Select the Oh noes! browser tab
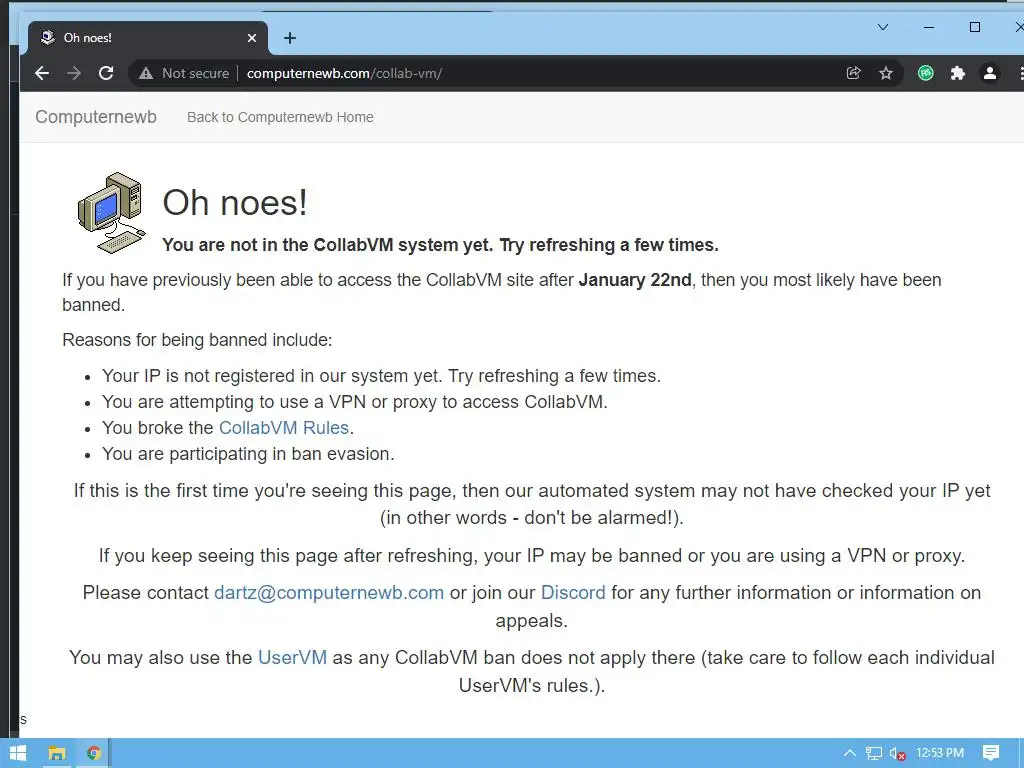Viewport: 1024px width, 768px height. click(x=148, y=38)
